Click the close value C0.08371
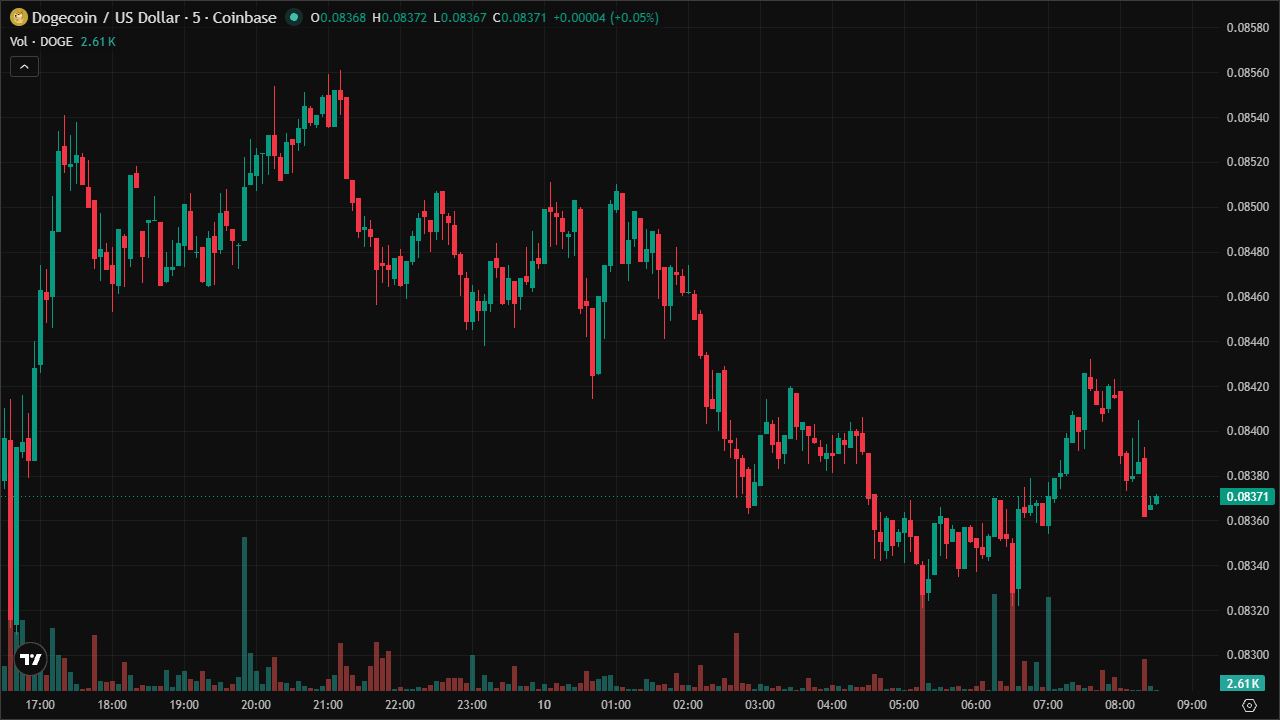The height and width of the screenshot is (720, 1280). pos(519,17)
